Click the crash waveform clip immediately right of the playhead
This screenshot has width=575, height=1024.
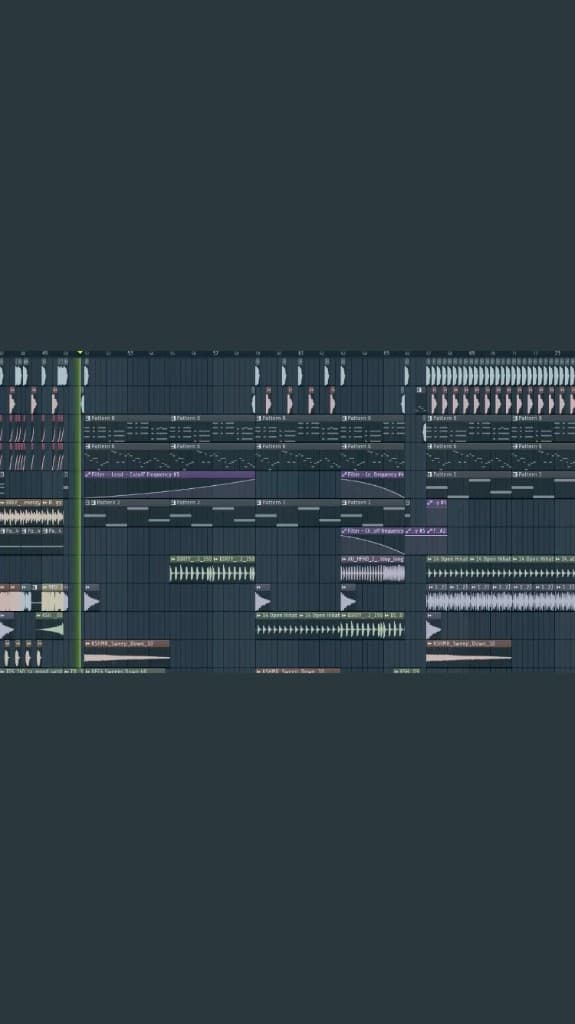[x=91, y=598]
